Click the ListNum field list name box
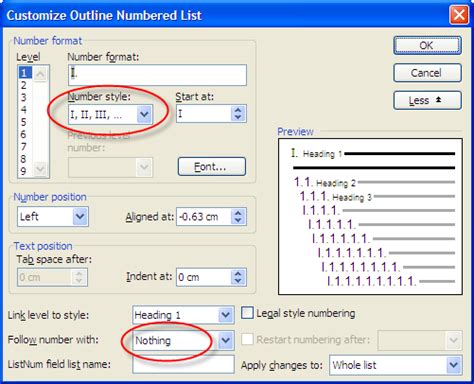This screenshot has width=474, height=384. [183, 364]
